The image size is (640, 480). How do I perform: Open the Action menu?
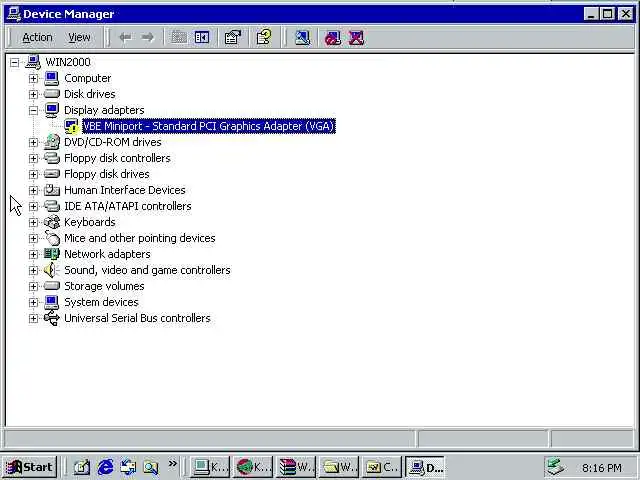coord(37,38)
